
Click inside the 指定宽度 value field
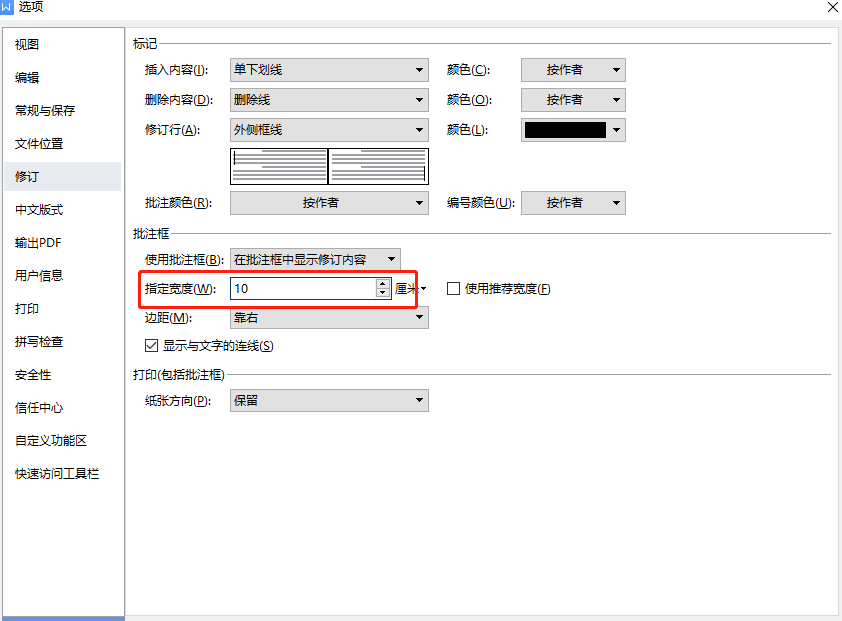[x=300, y=288]
